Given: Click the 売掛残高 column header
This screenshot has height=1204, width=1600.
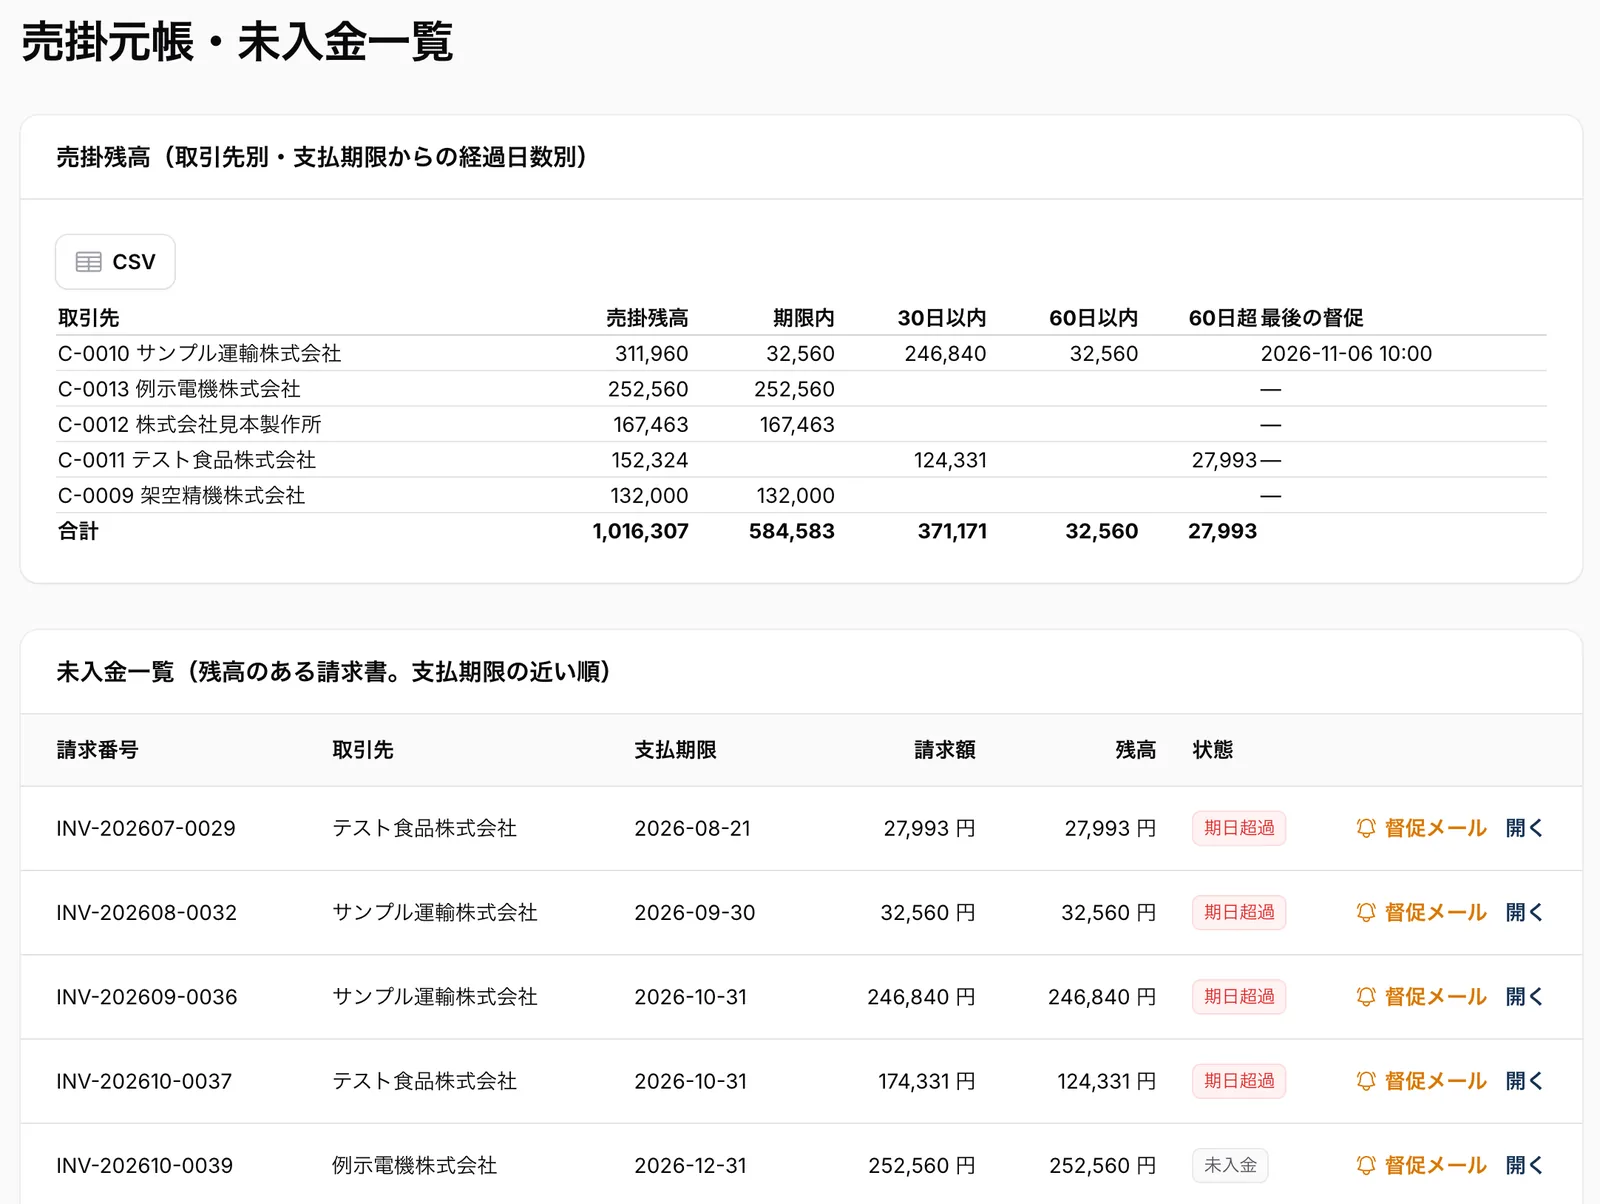Looking at the screenshot, I should tap(647, 318).
